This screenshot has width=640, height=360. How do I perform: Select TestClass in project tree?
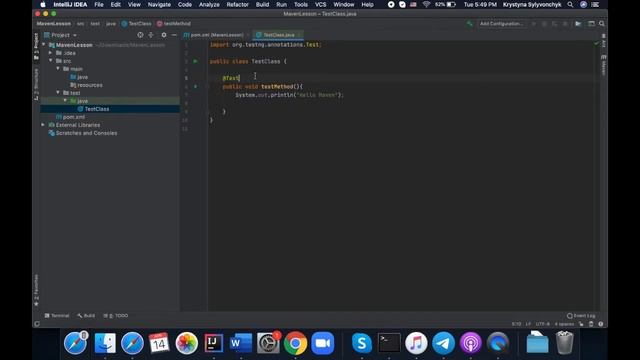(x=97, y=109)
